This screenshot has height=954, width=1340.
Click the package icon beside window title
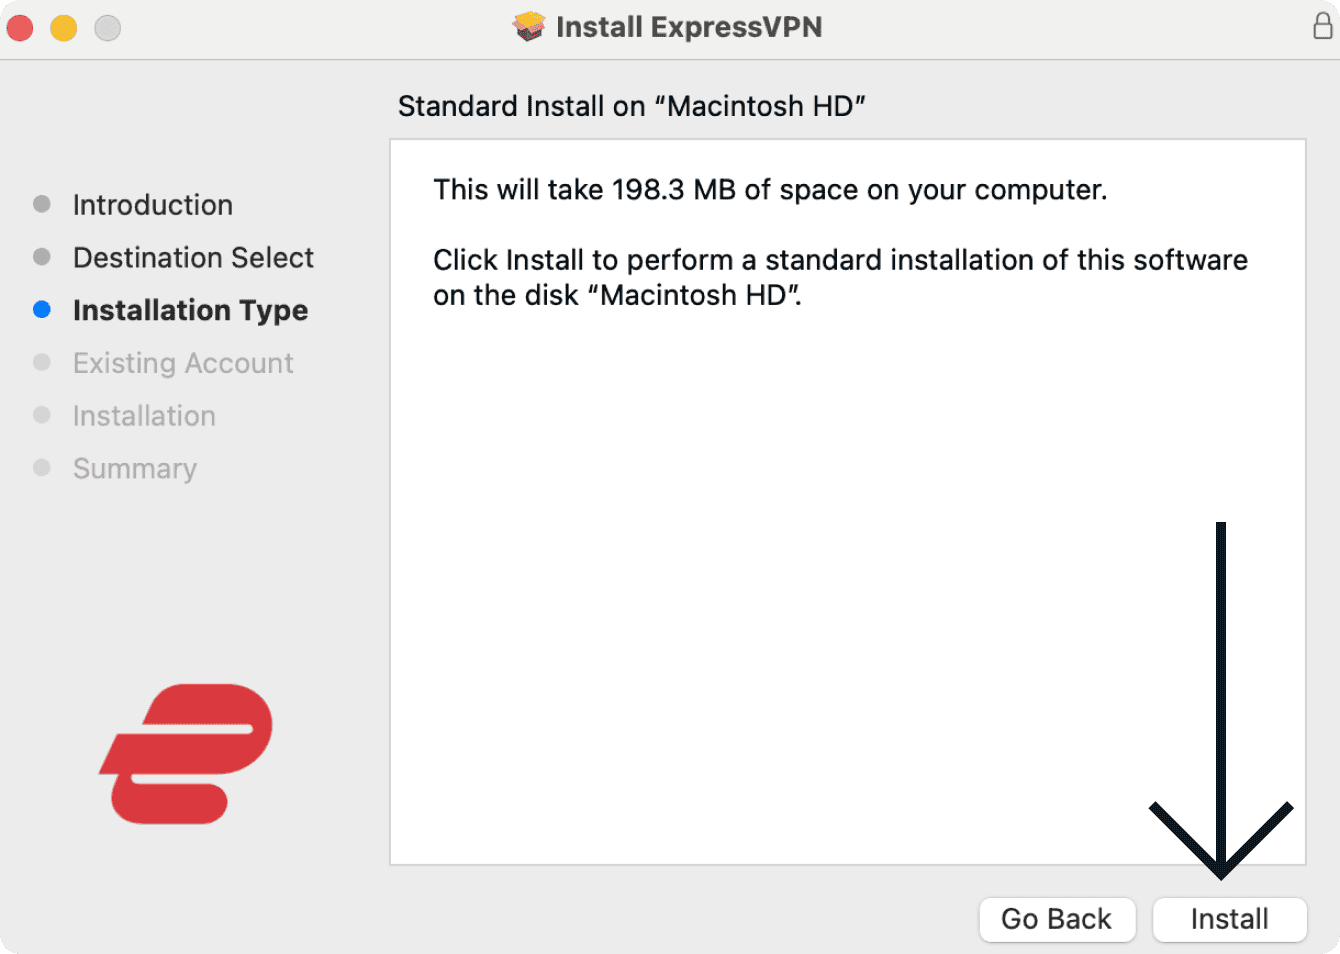point(529,27)
